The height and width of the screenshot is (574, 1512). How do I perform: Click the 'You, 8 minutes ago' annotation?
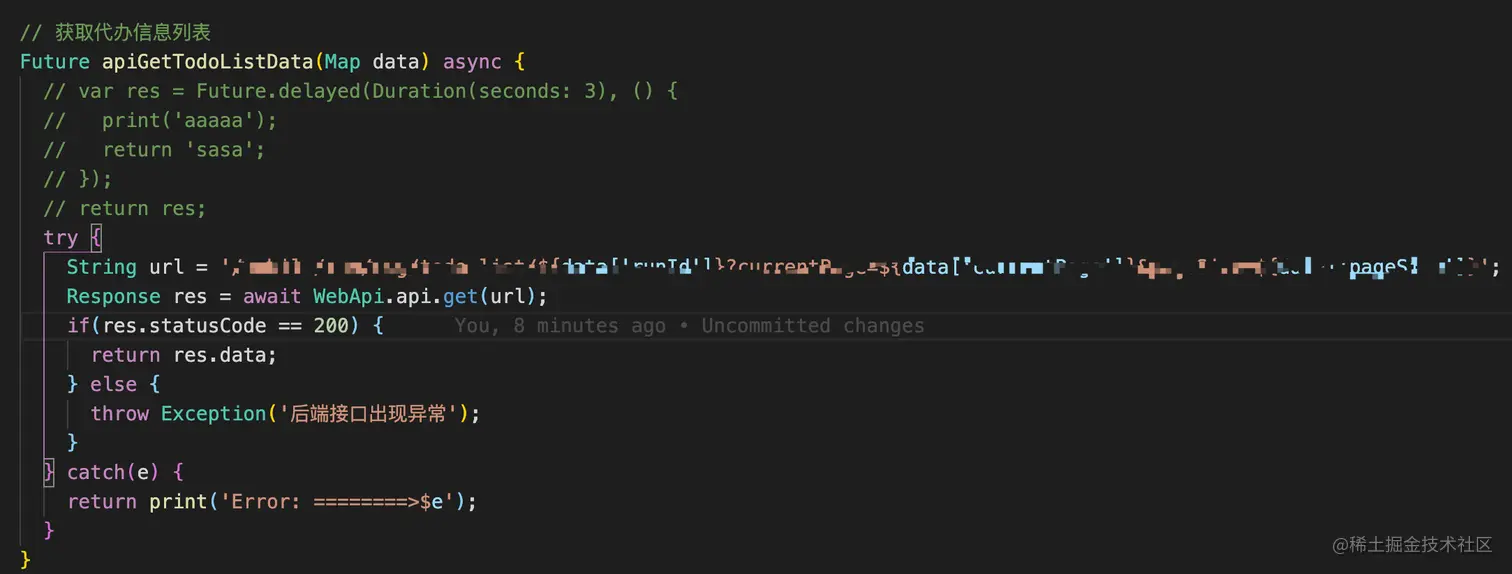pos(559,326)
